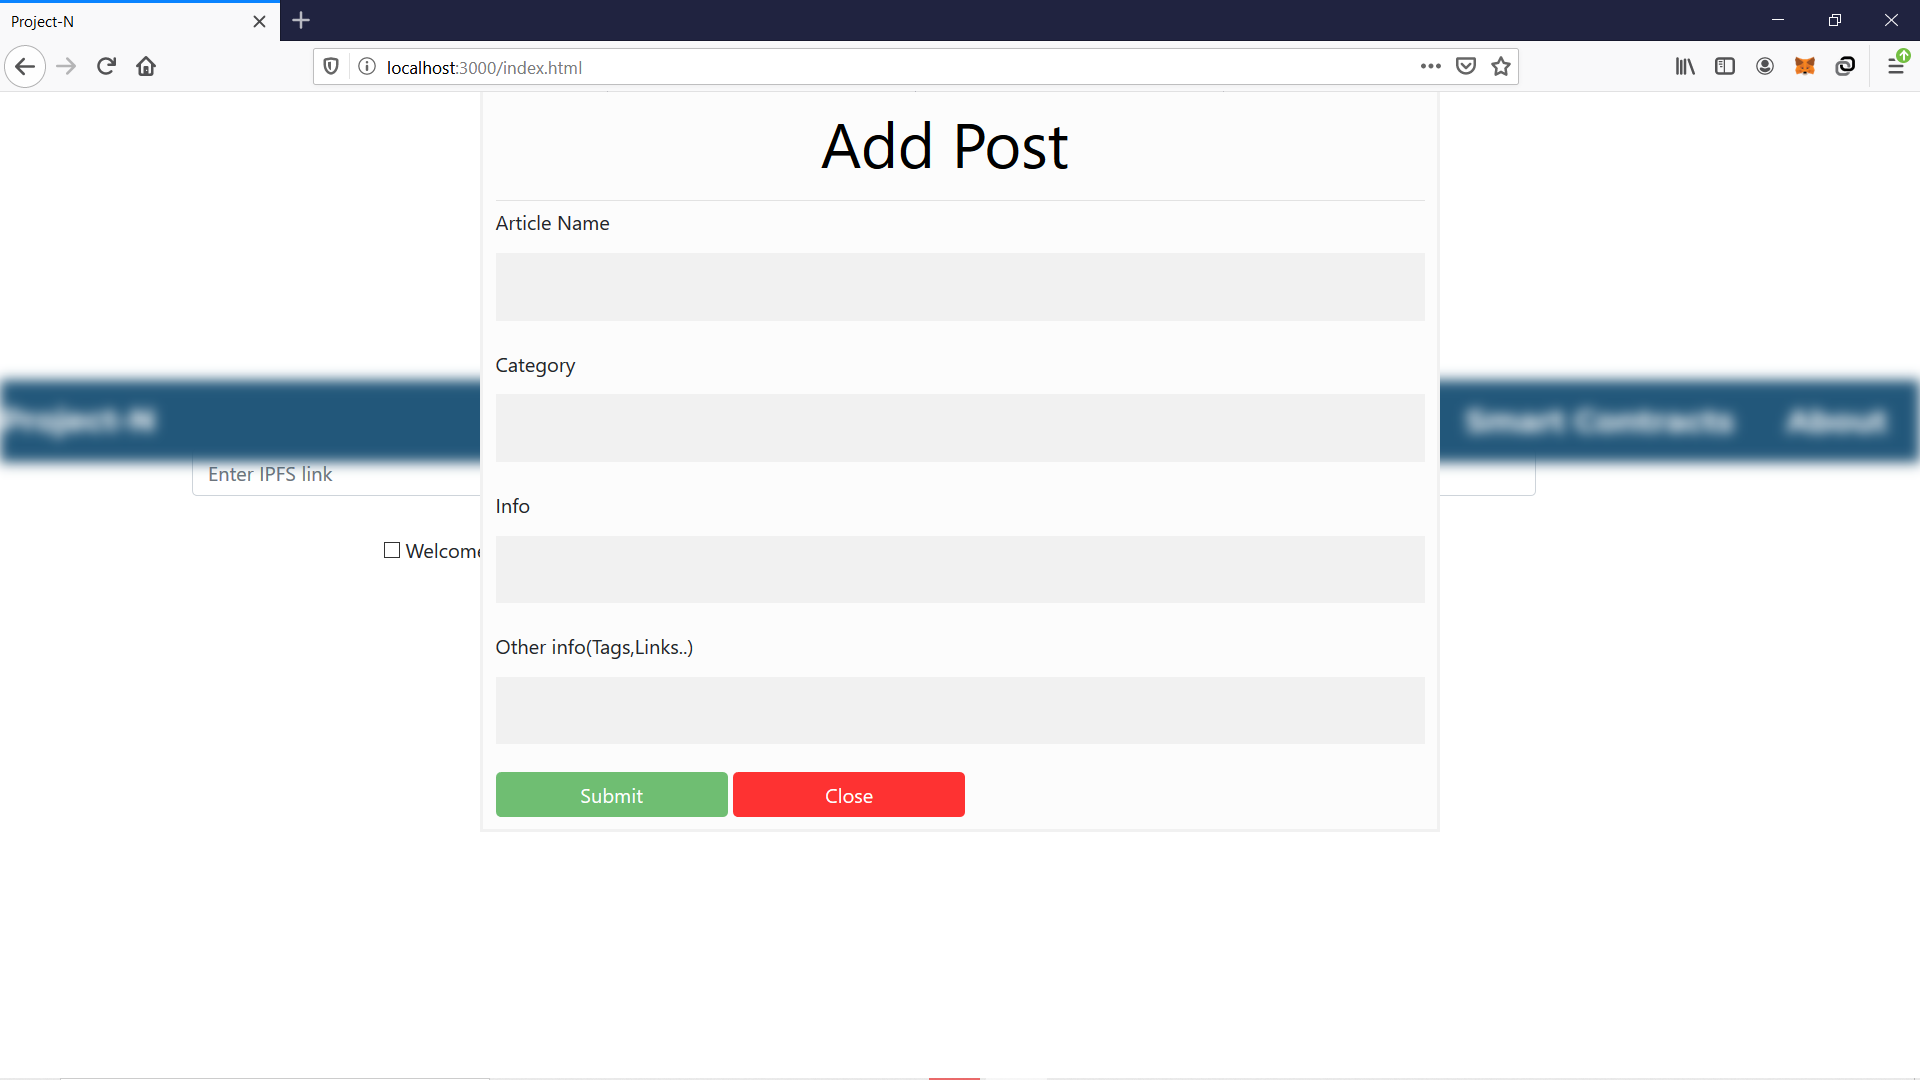Go to the browser home page
The image size is (1920, 1080).
click(x=146, y=67)
